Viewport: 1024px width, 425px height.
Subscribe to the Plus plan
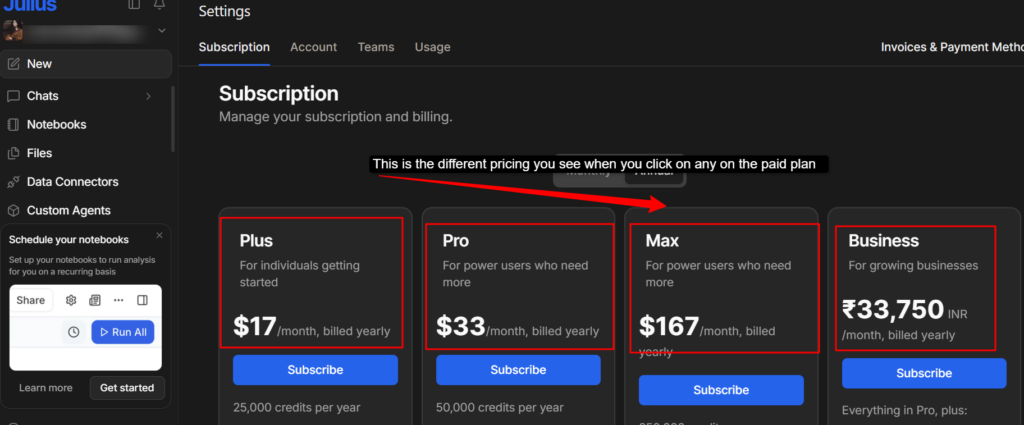[315, 370]
